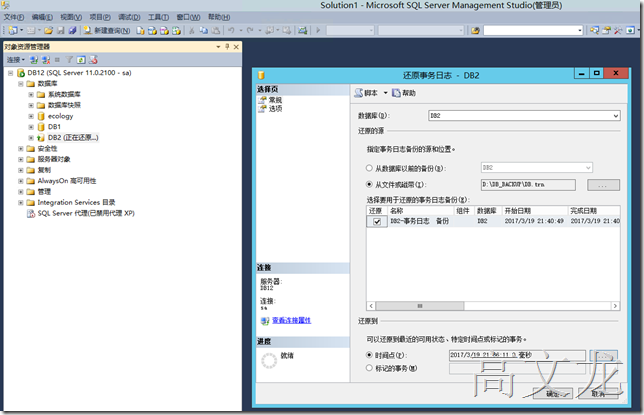Click the 新建查询(N) new query button
Image resolution: width=644 pixels, height=415 pixels.
107,30
